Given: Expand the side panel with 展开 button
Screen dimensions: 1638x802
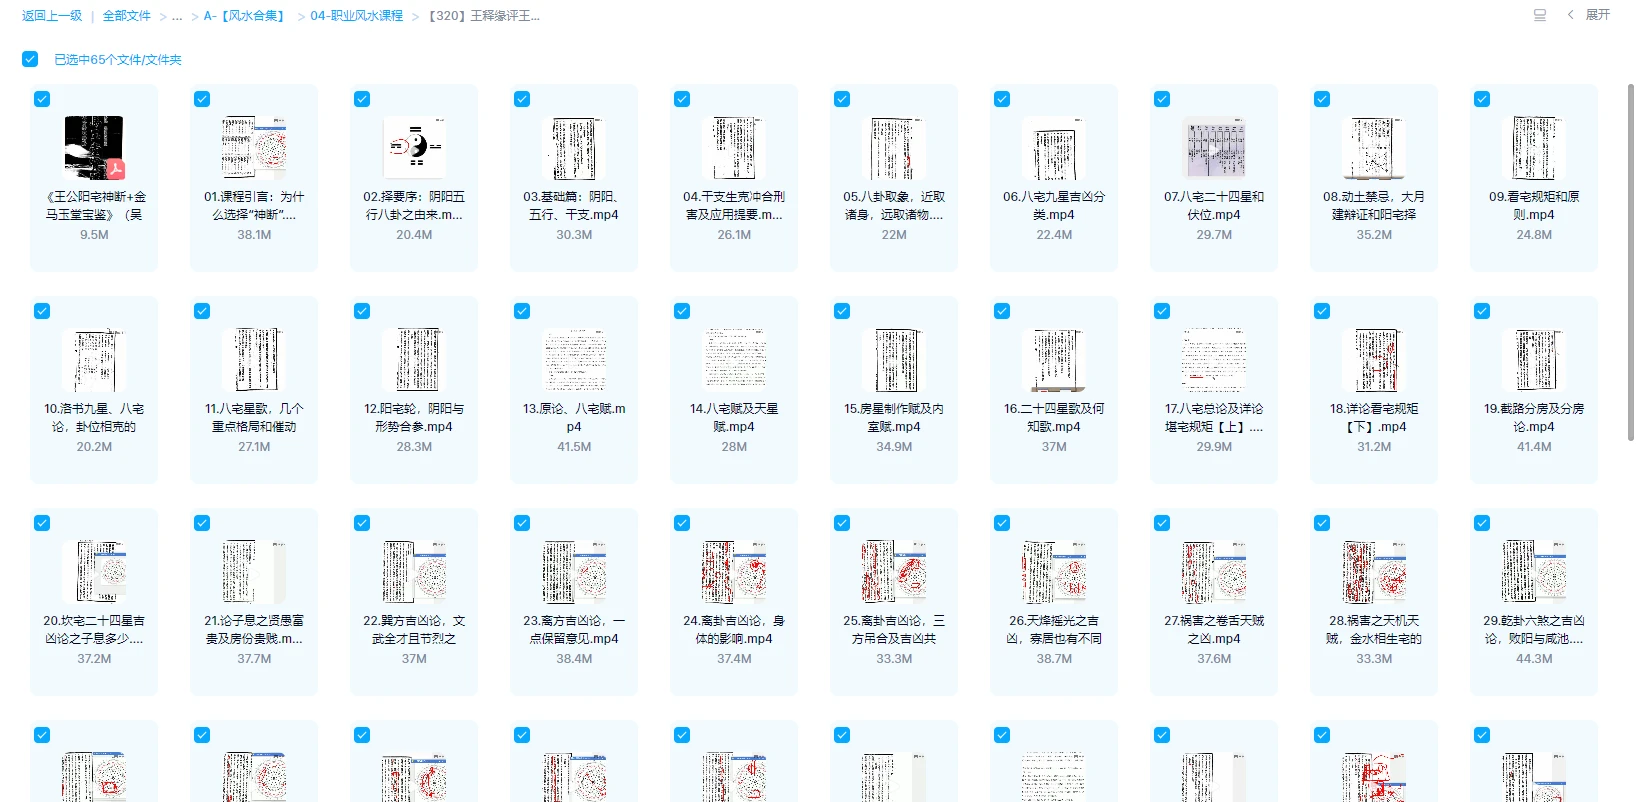Looking at the screenshot, I should (x=1589, y=15).
